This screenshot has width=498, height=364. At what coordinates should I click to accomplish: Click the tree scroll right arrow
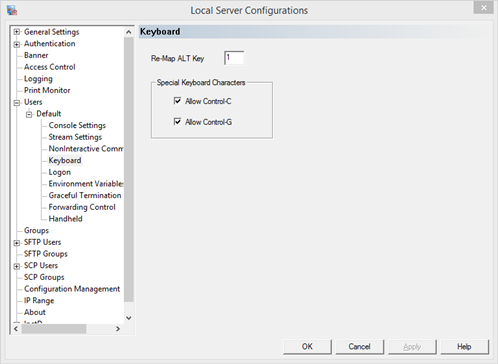tap(118, 329)
